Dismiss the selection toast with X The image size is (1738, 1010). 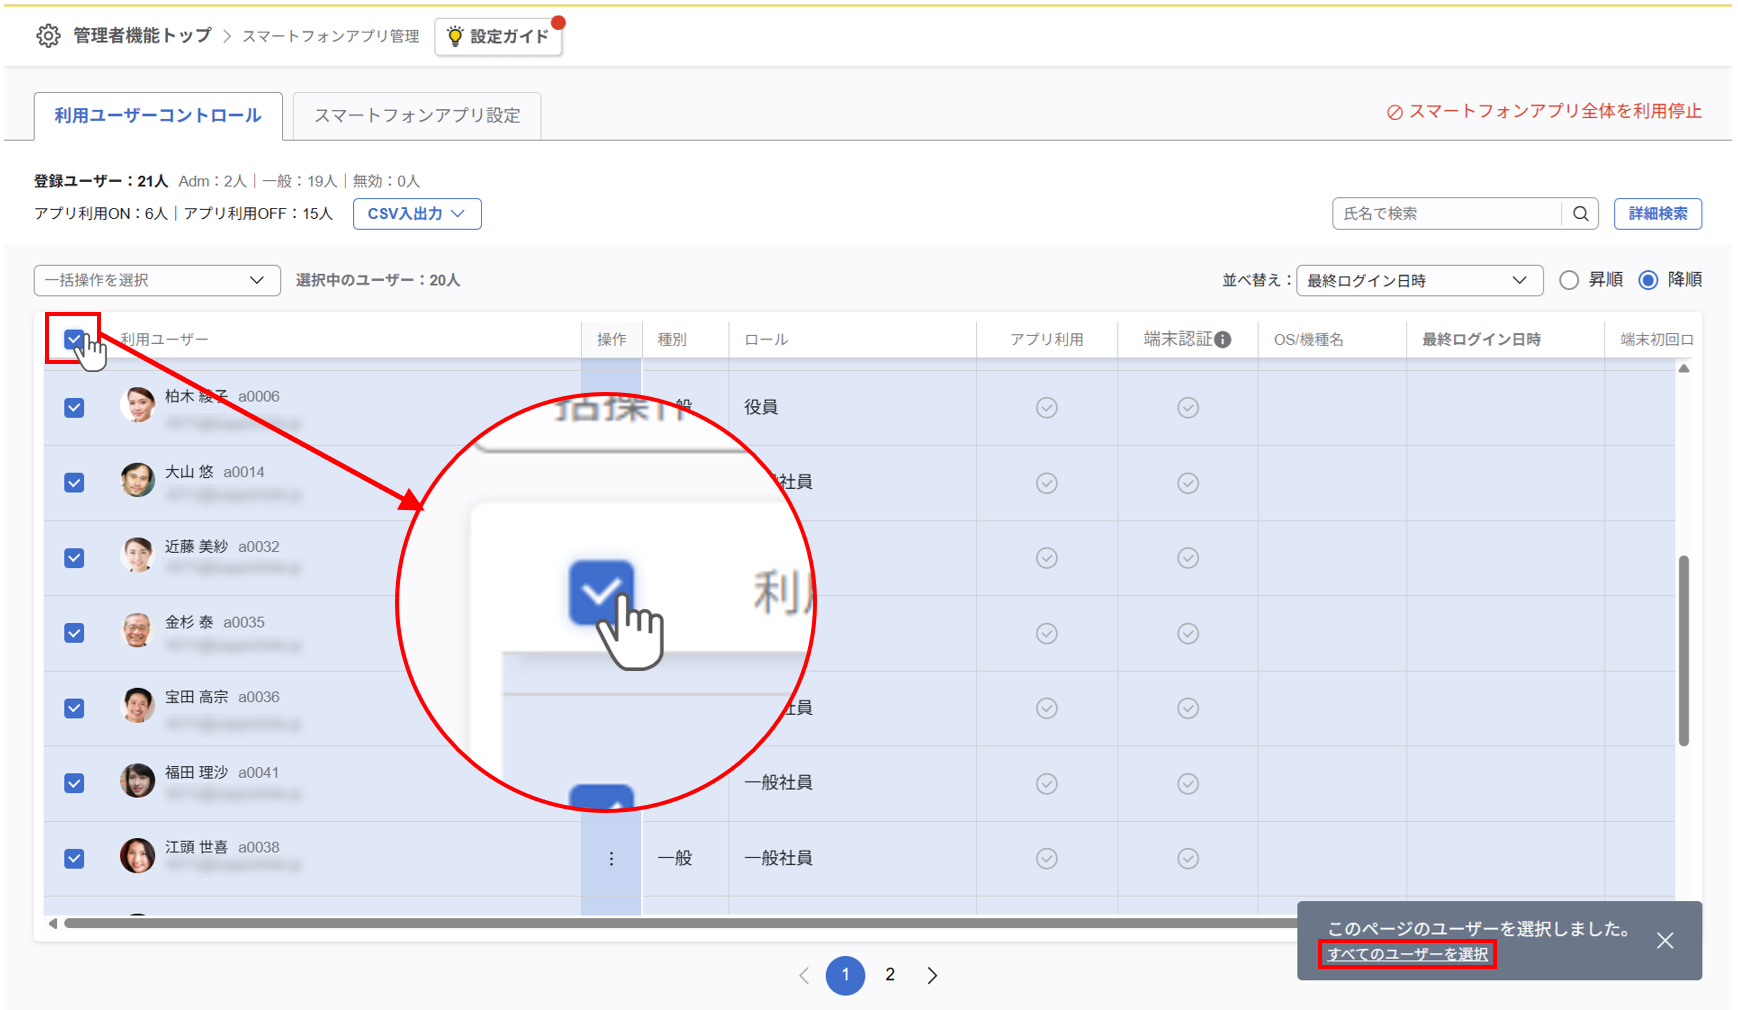[1665, 941]
